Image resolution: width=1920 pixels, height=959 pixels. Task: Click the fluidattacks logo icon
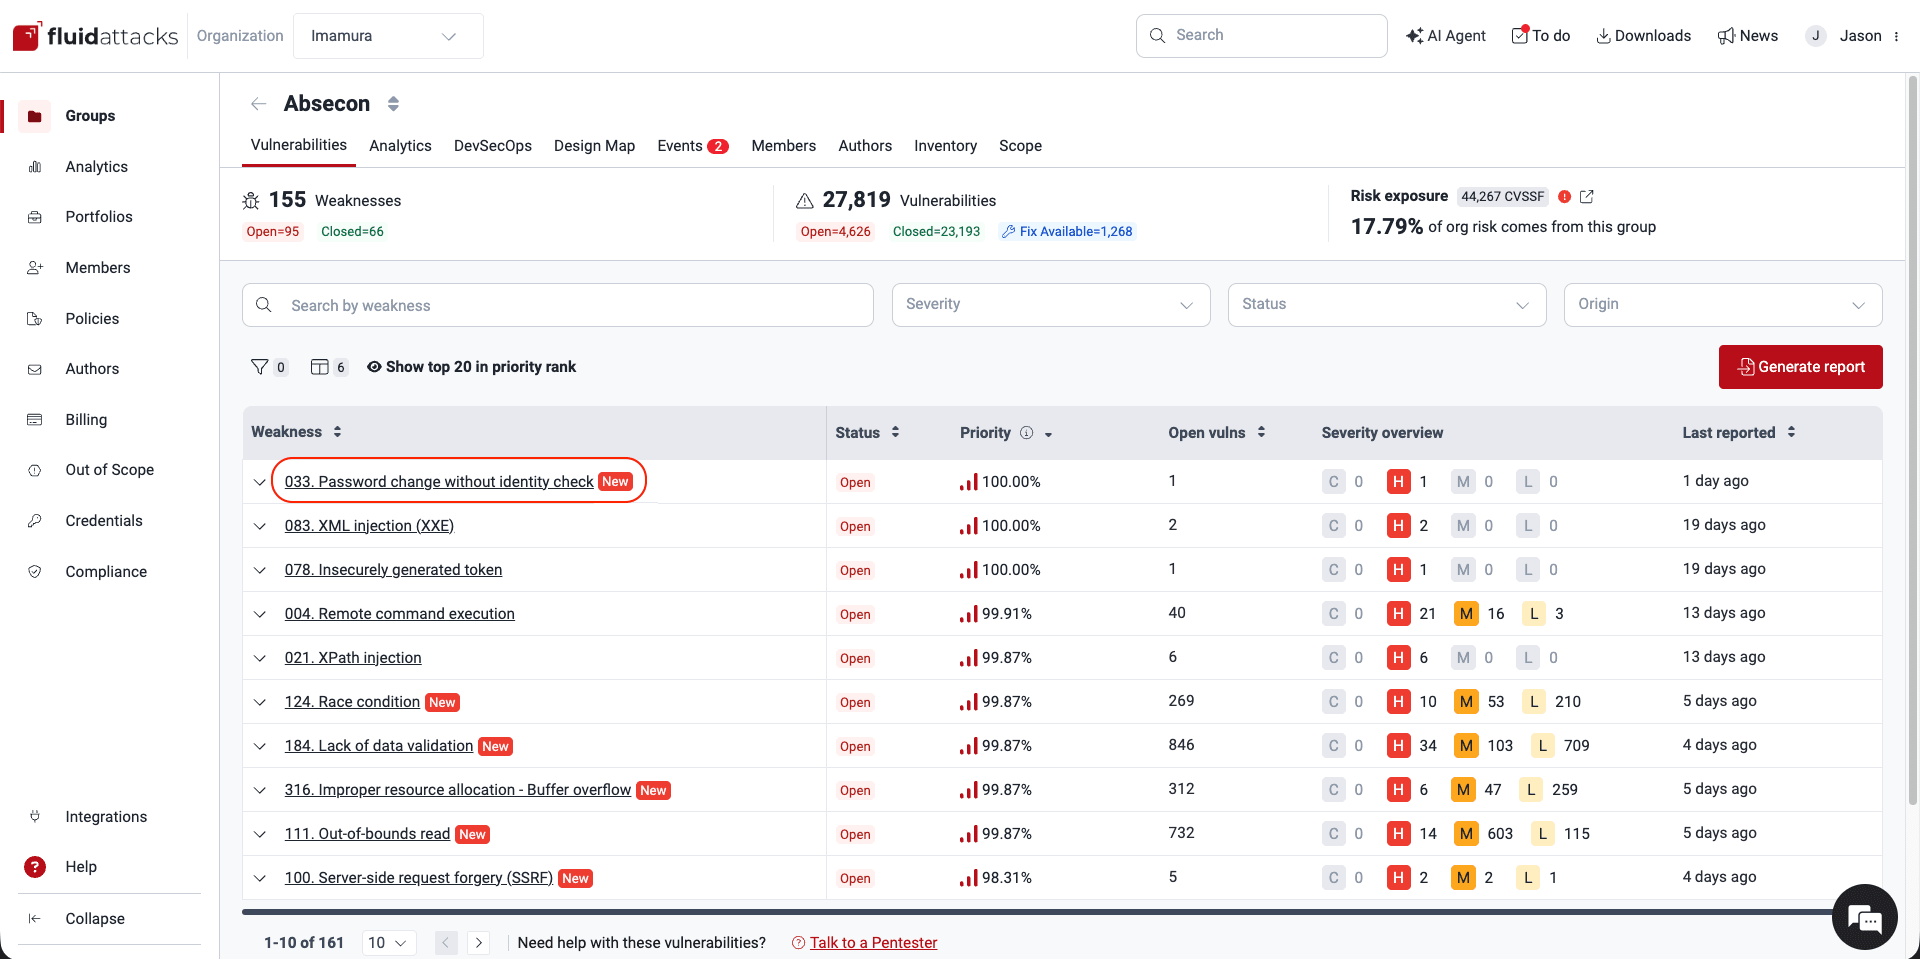point(26,35)
